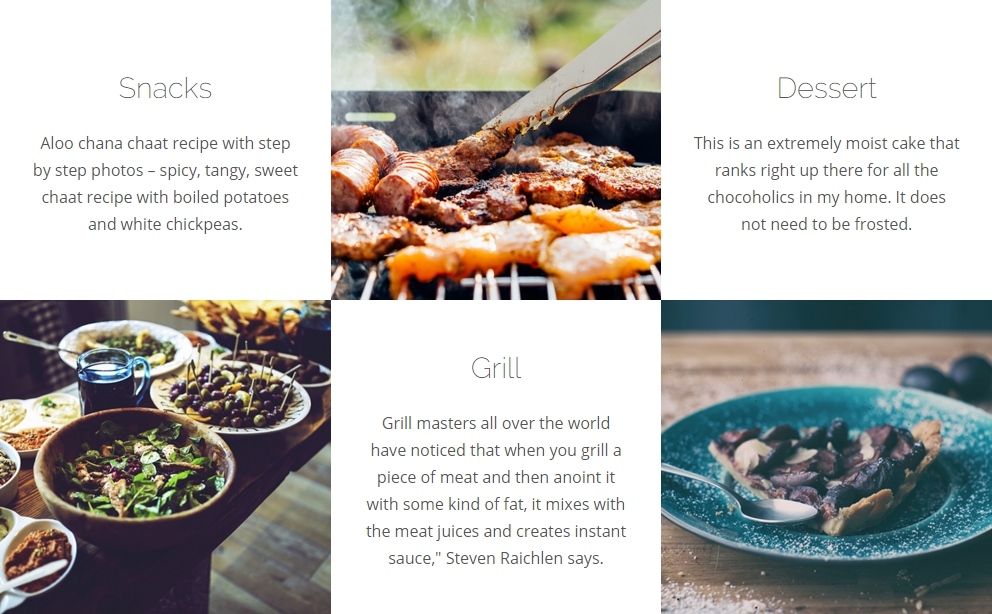Open the dessert tart plate photo

tap(826, 457)
